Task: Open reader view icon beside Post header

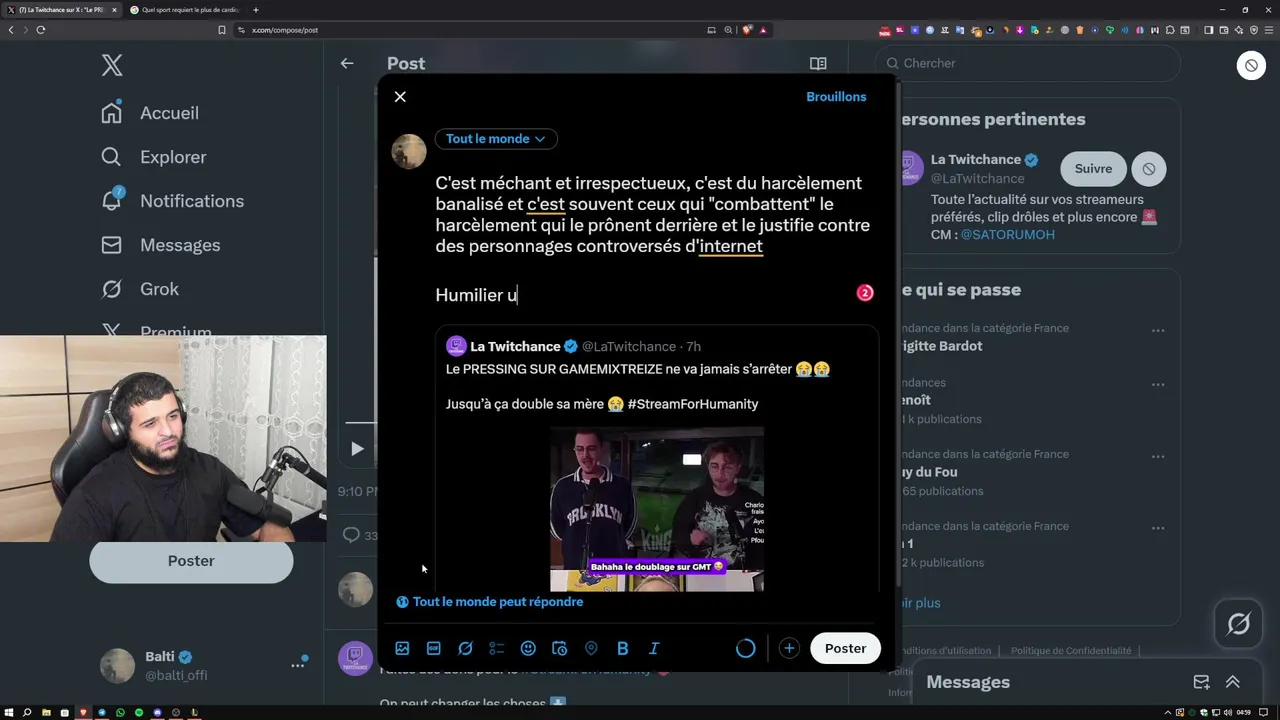Action: (x=818, y=63)
